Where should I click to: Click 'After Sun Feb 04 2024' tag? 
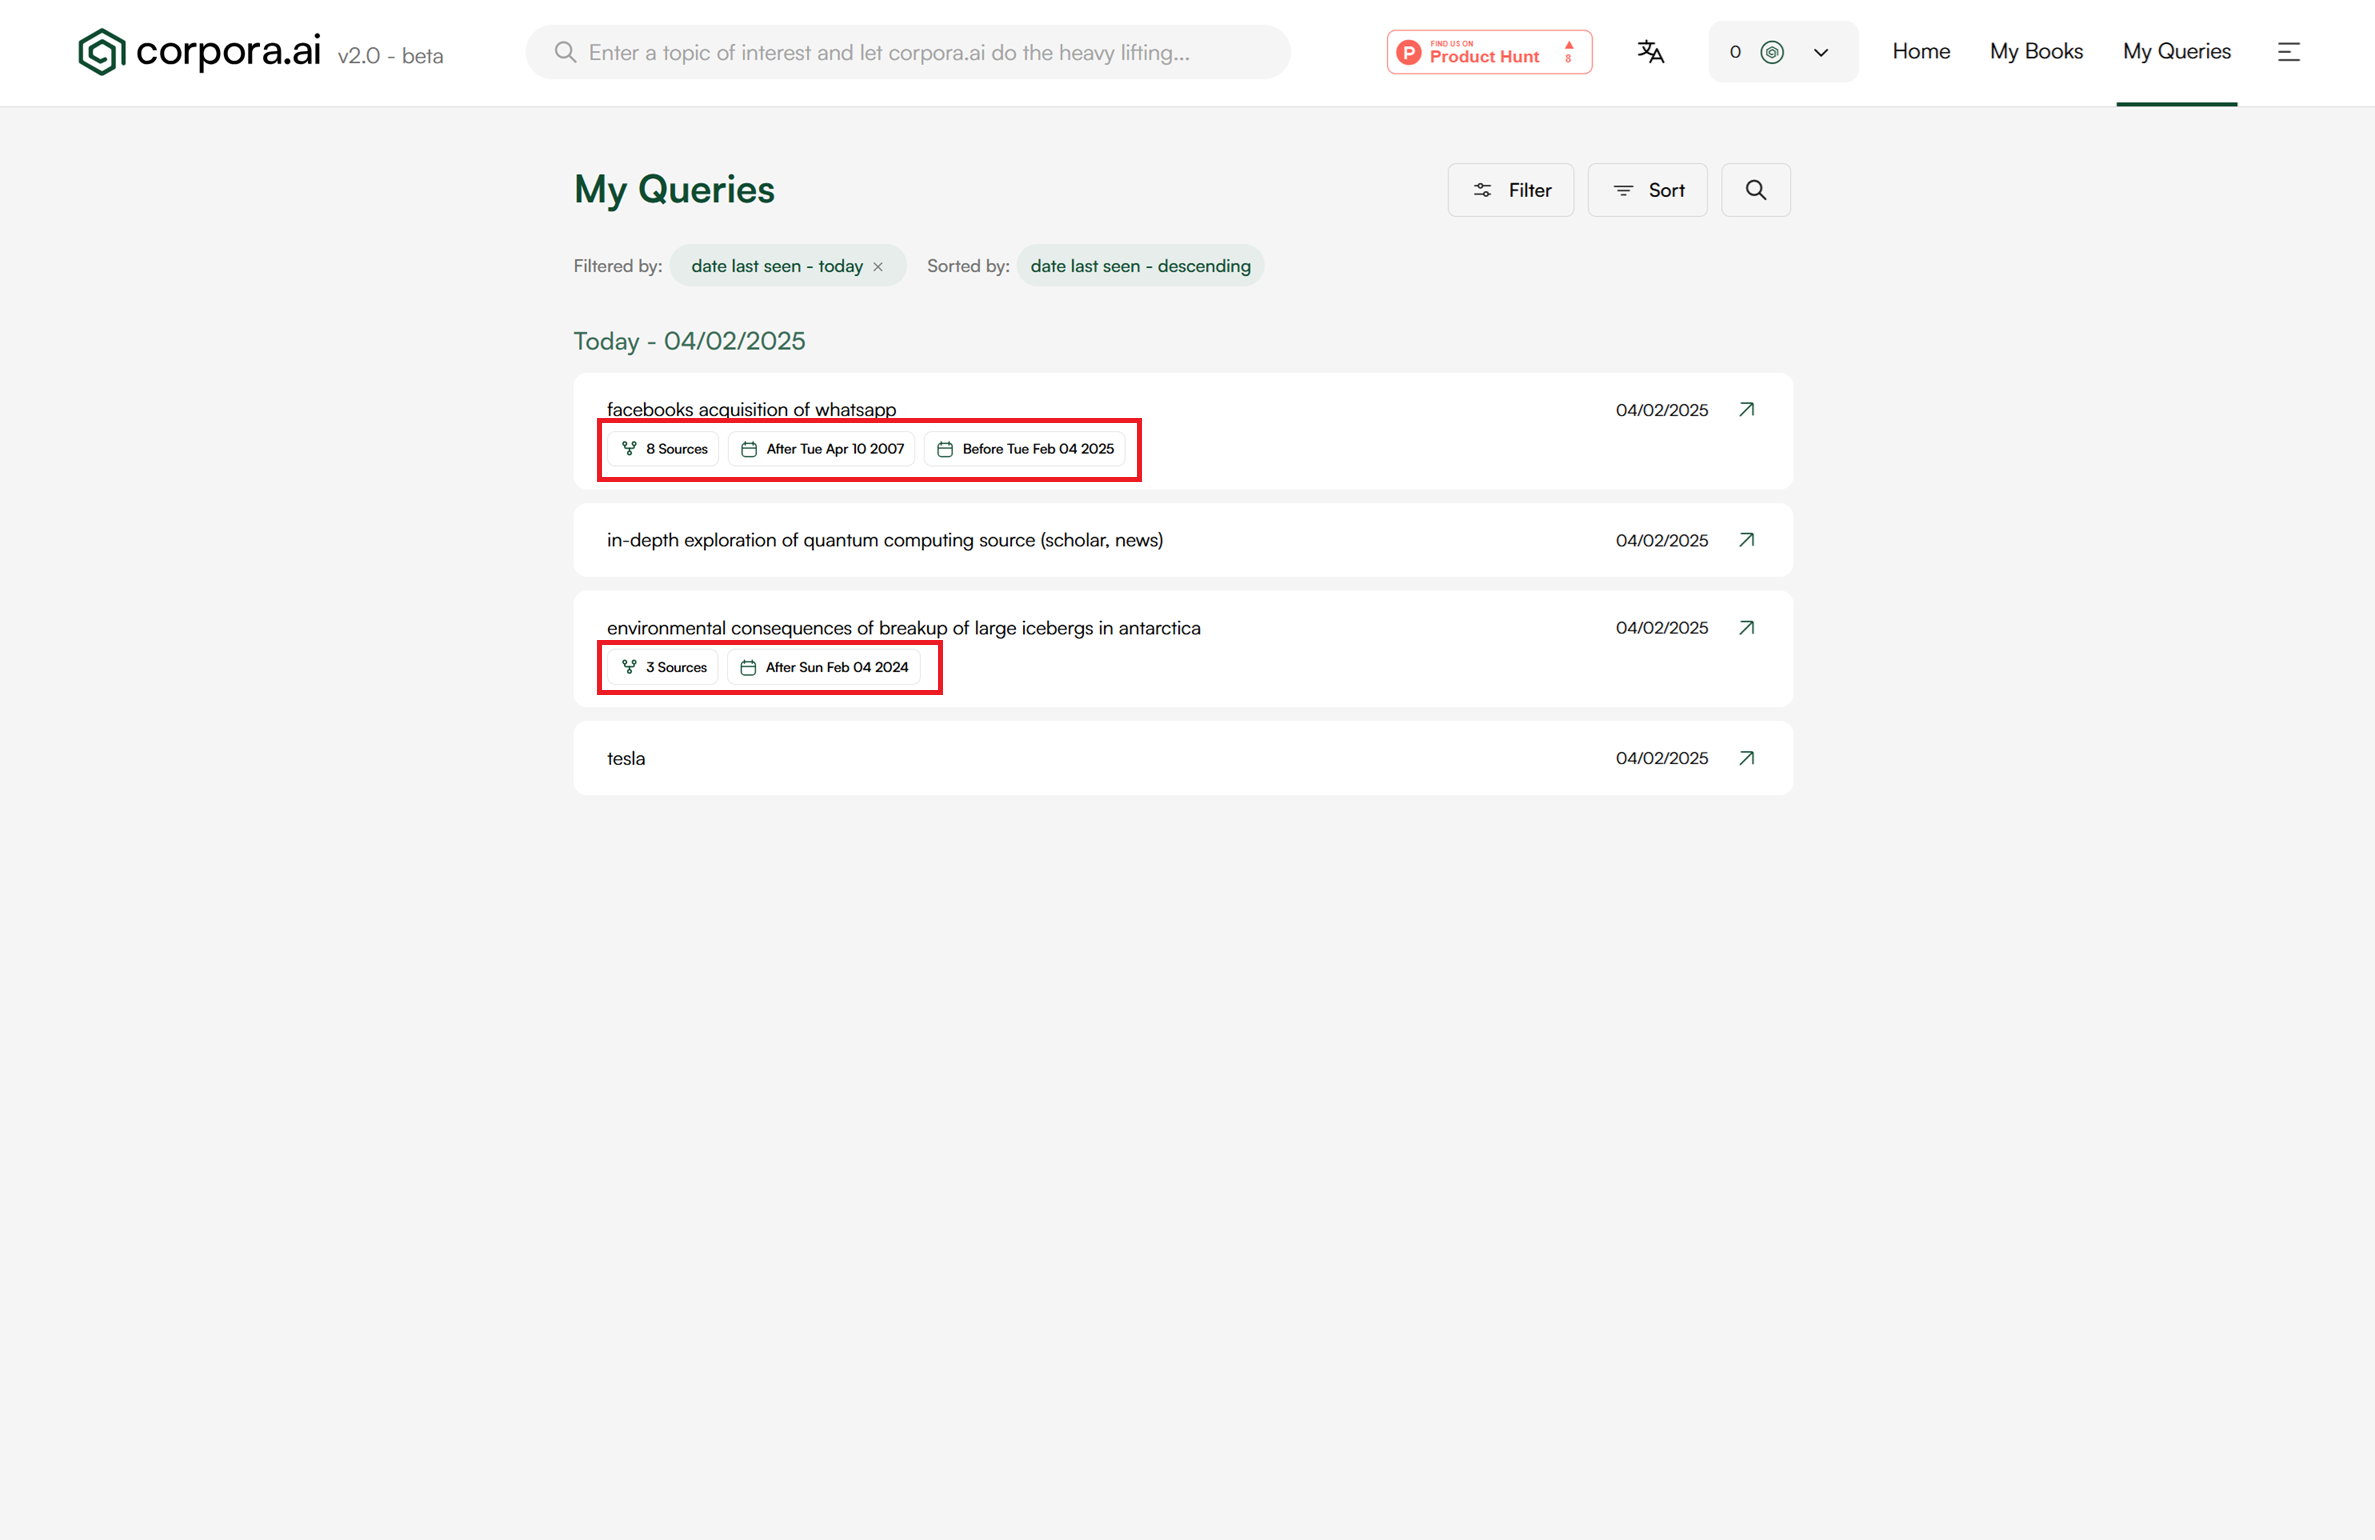(824, 667)
